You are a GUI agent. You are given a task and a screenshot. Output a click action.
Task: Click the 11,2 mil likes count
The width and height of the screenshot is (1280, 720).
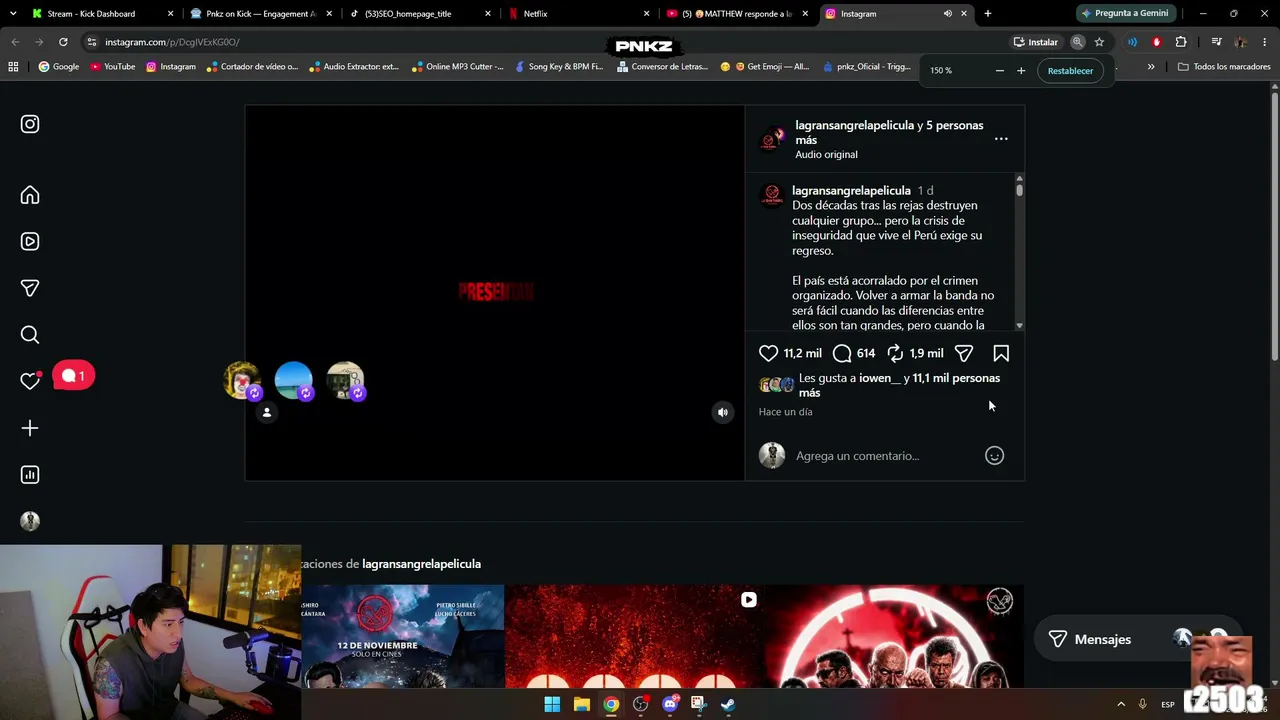(803, 353)
